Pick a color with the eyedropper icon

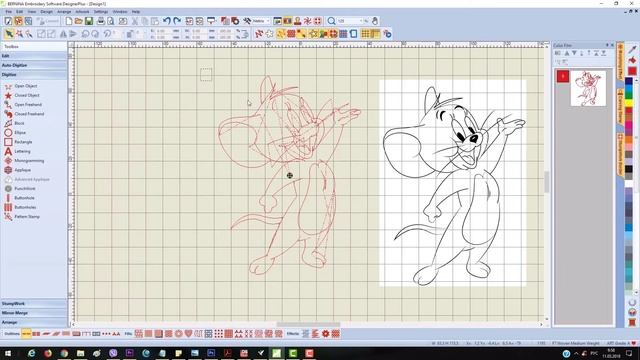pos(632,49)
